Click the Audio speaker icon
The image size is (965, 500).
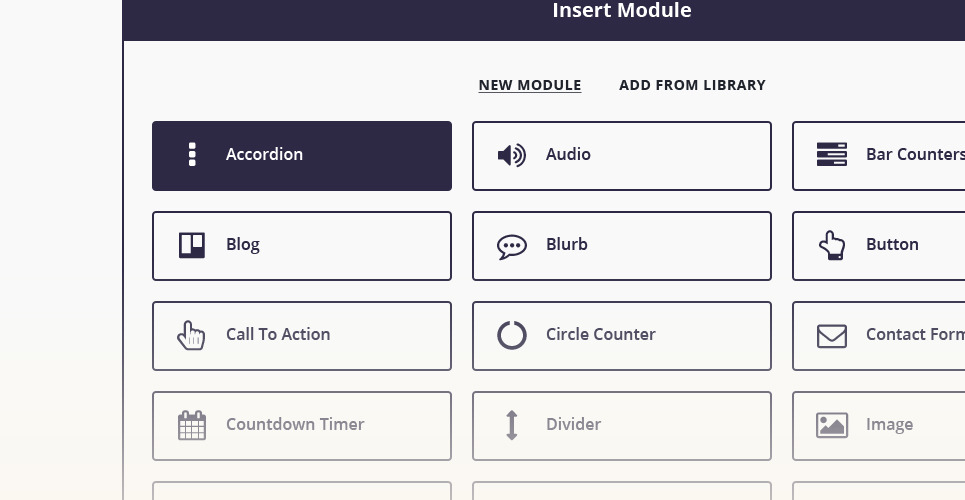511,155
